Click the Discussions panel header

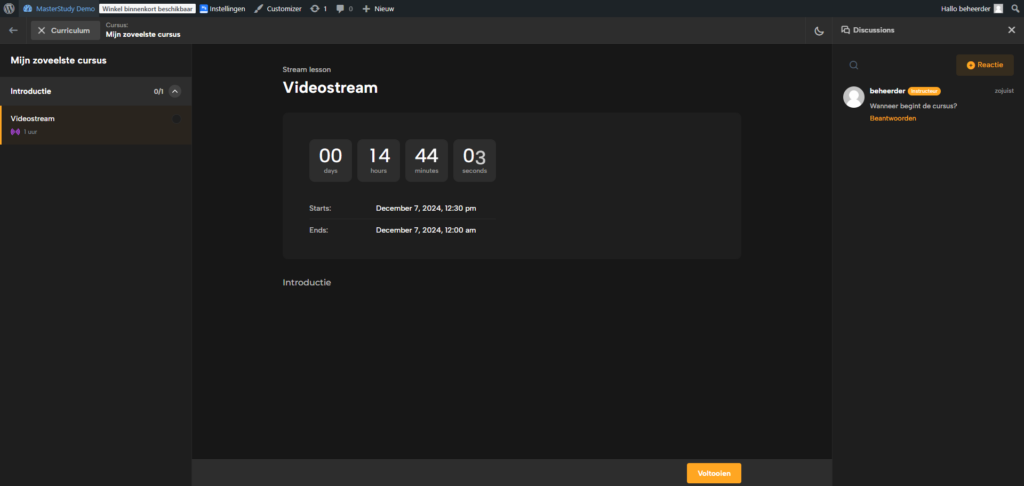[868, 30]
